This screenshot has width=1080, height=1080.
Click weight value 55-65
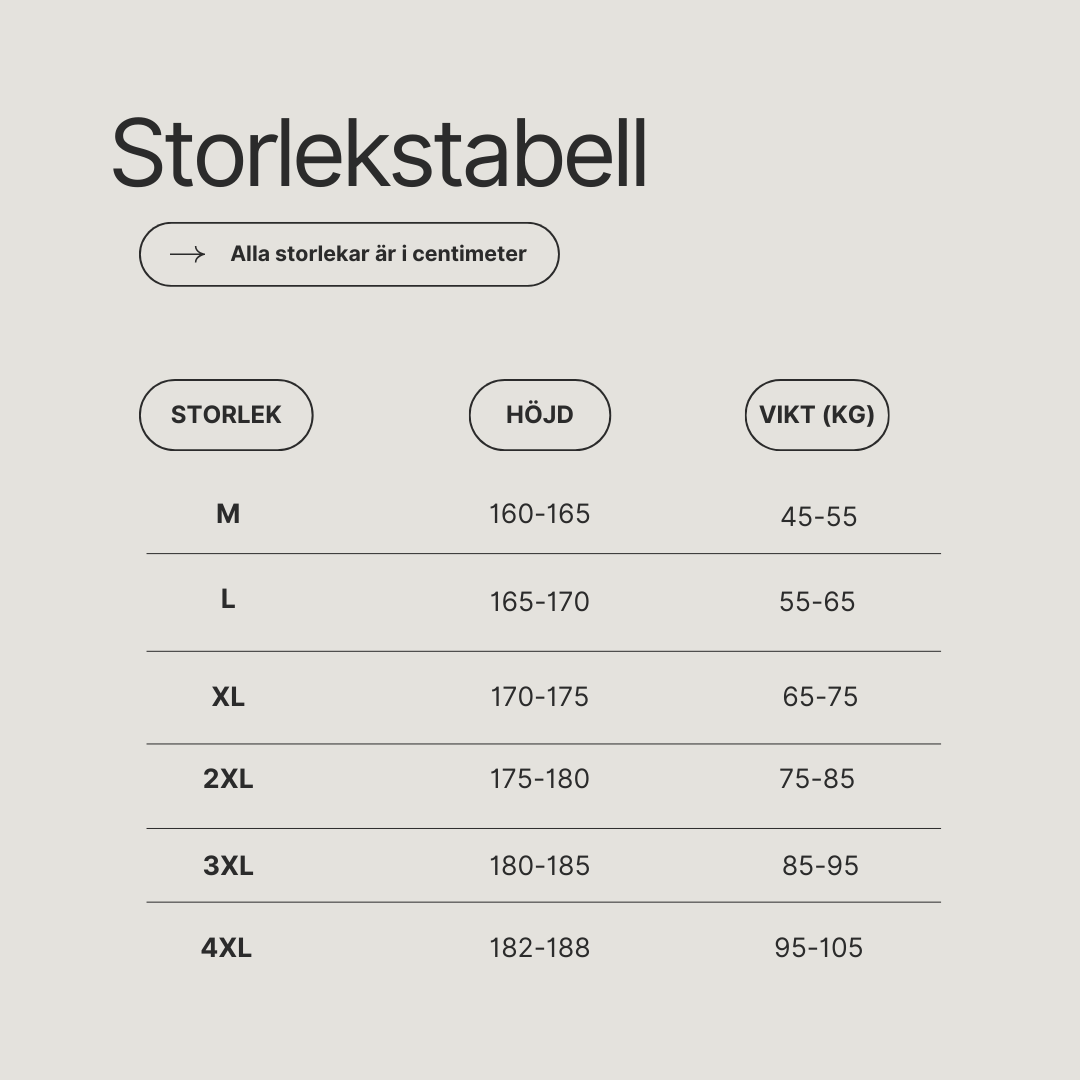tap(818, 602)
